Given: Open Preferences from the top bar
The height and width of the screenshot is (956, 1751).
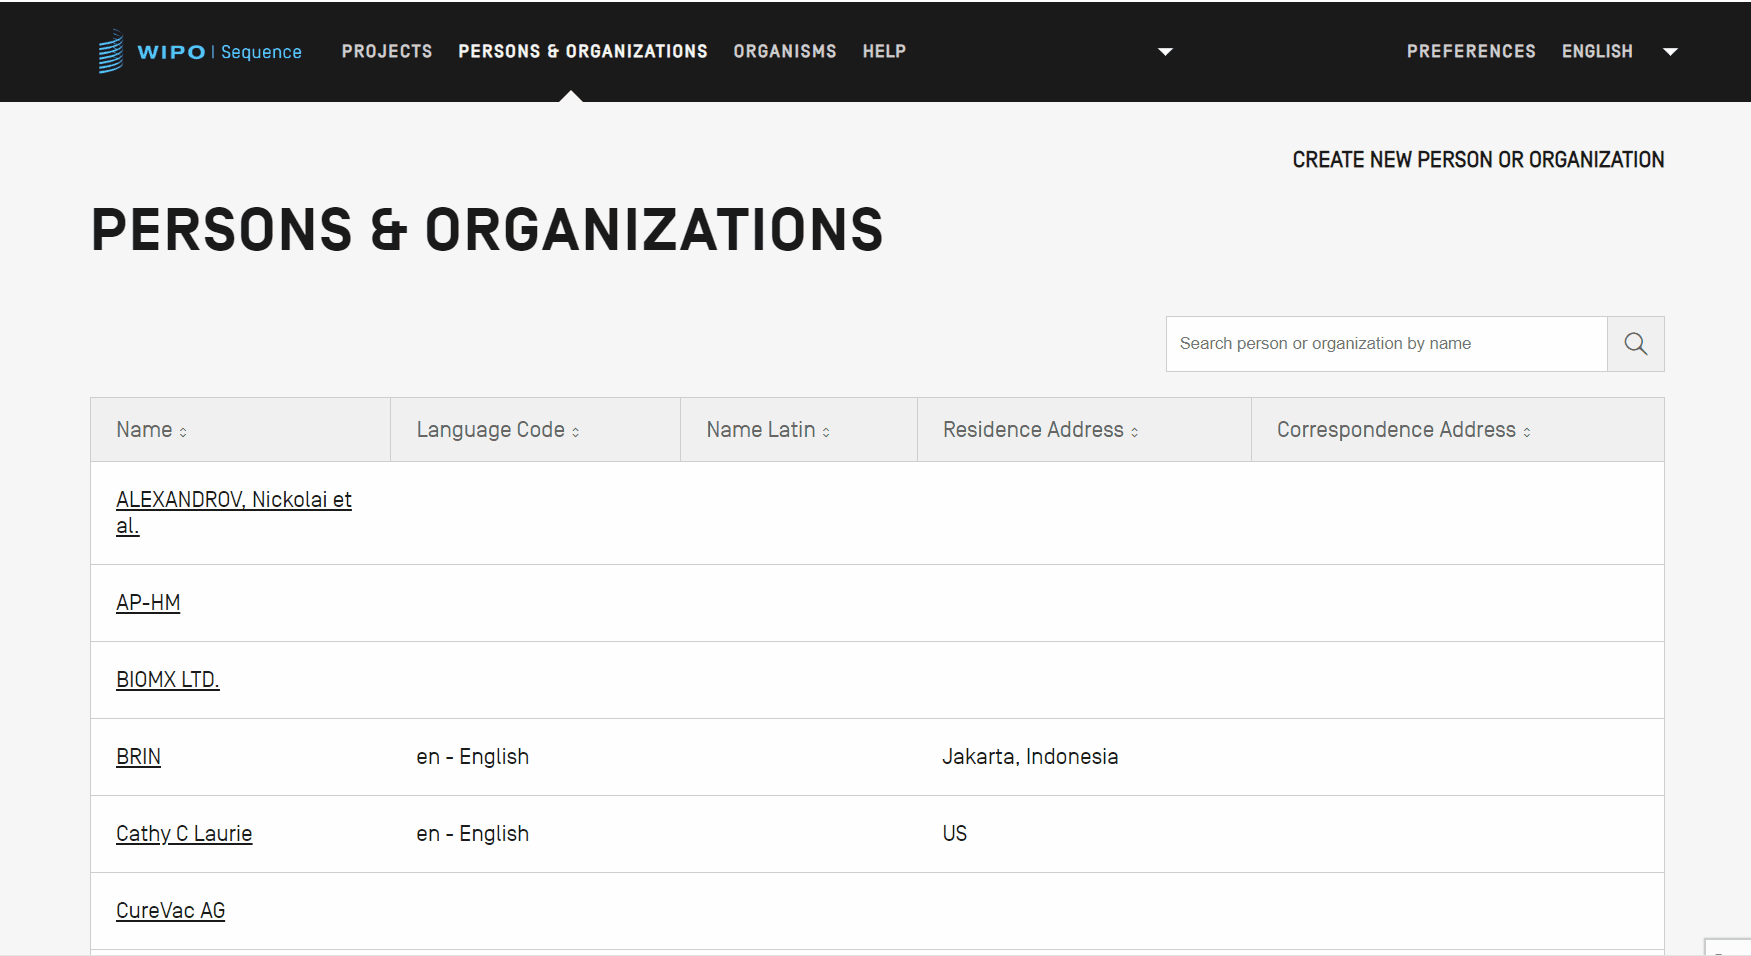Looking at the screenshot, I should coord(1470,51).
